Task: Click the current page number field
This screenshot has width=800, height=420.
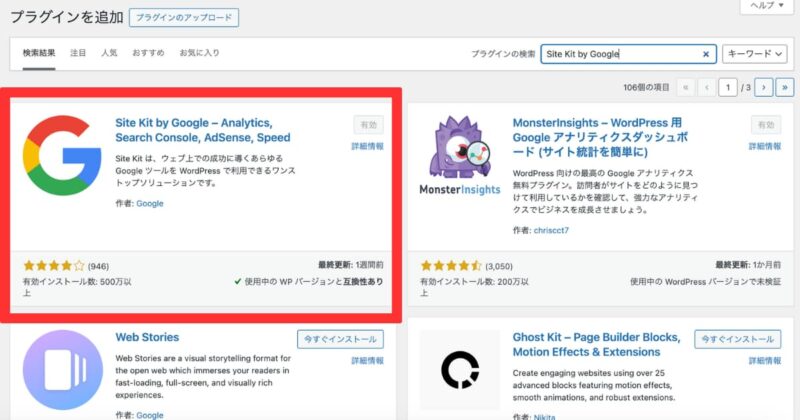Action: click(x=728, y=87)
